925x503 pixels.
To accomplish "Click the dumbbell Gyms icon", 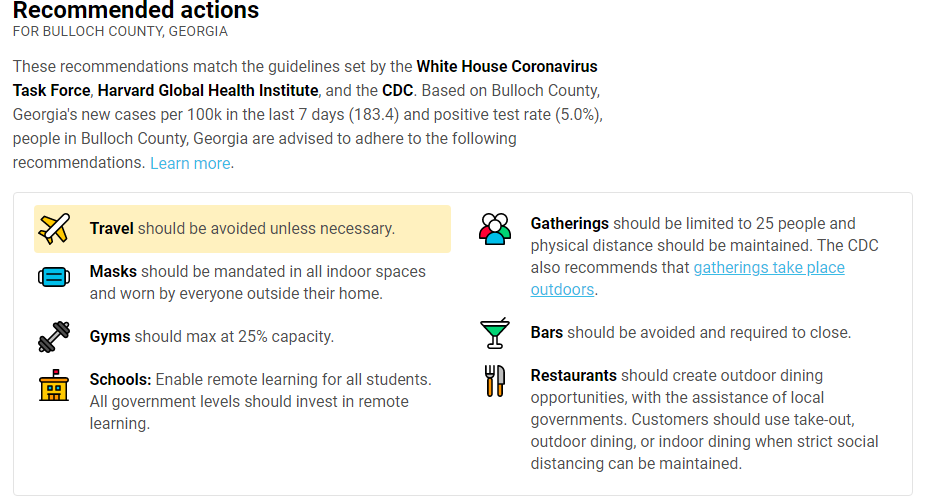I will point(54,337).
